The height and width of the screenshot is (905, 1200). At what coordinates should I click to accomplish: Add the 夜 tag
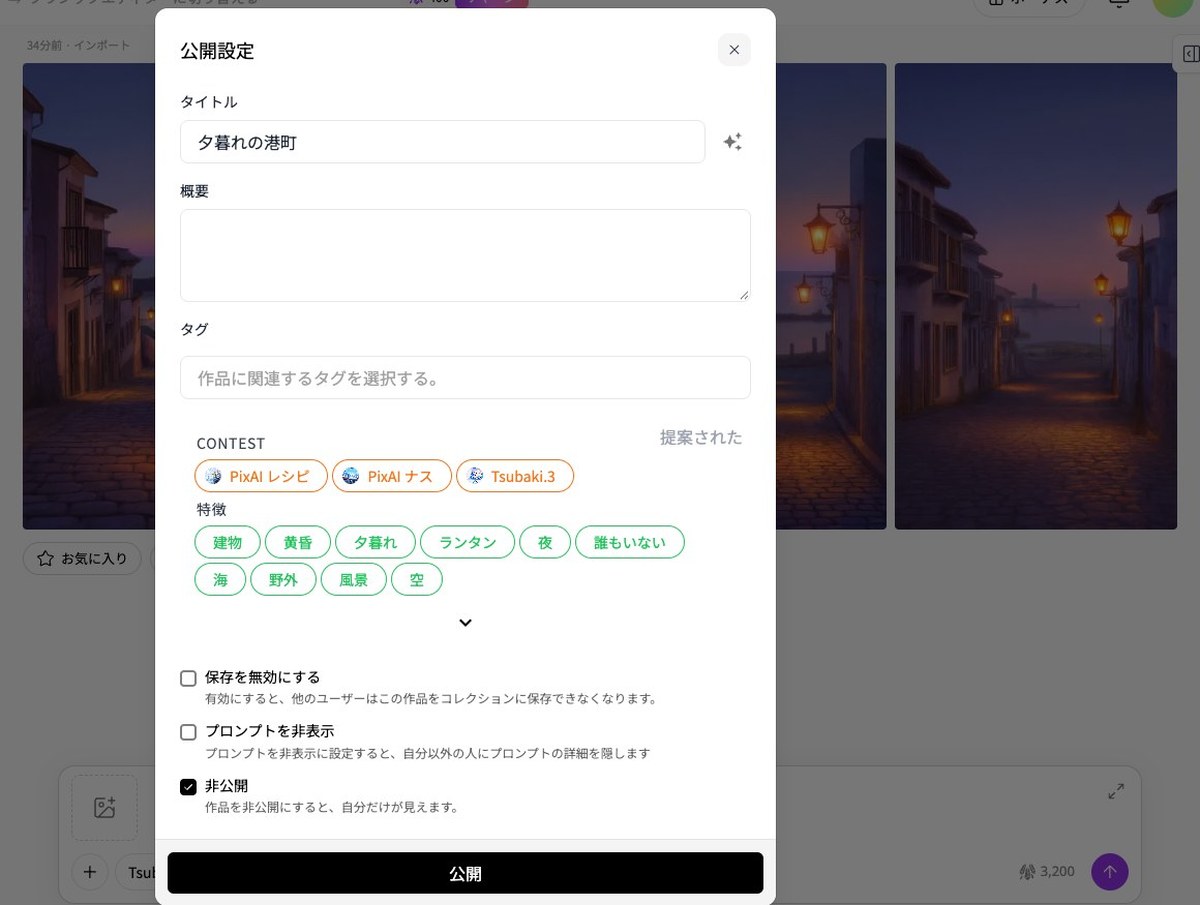tap(545, 542)
